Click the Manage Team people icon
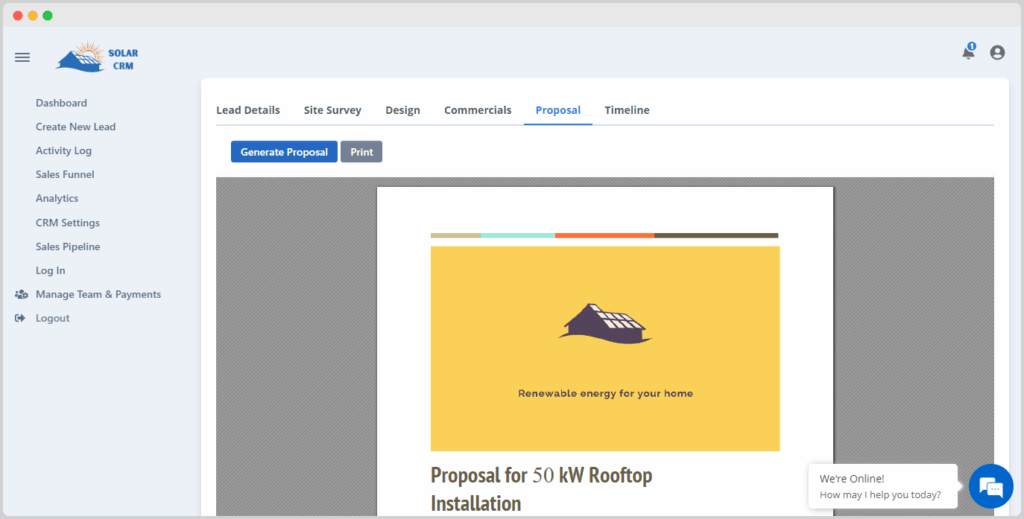This screenshot has width=1024, height=519. tap(21, 294)
